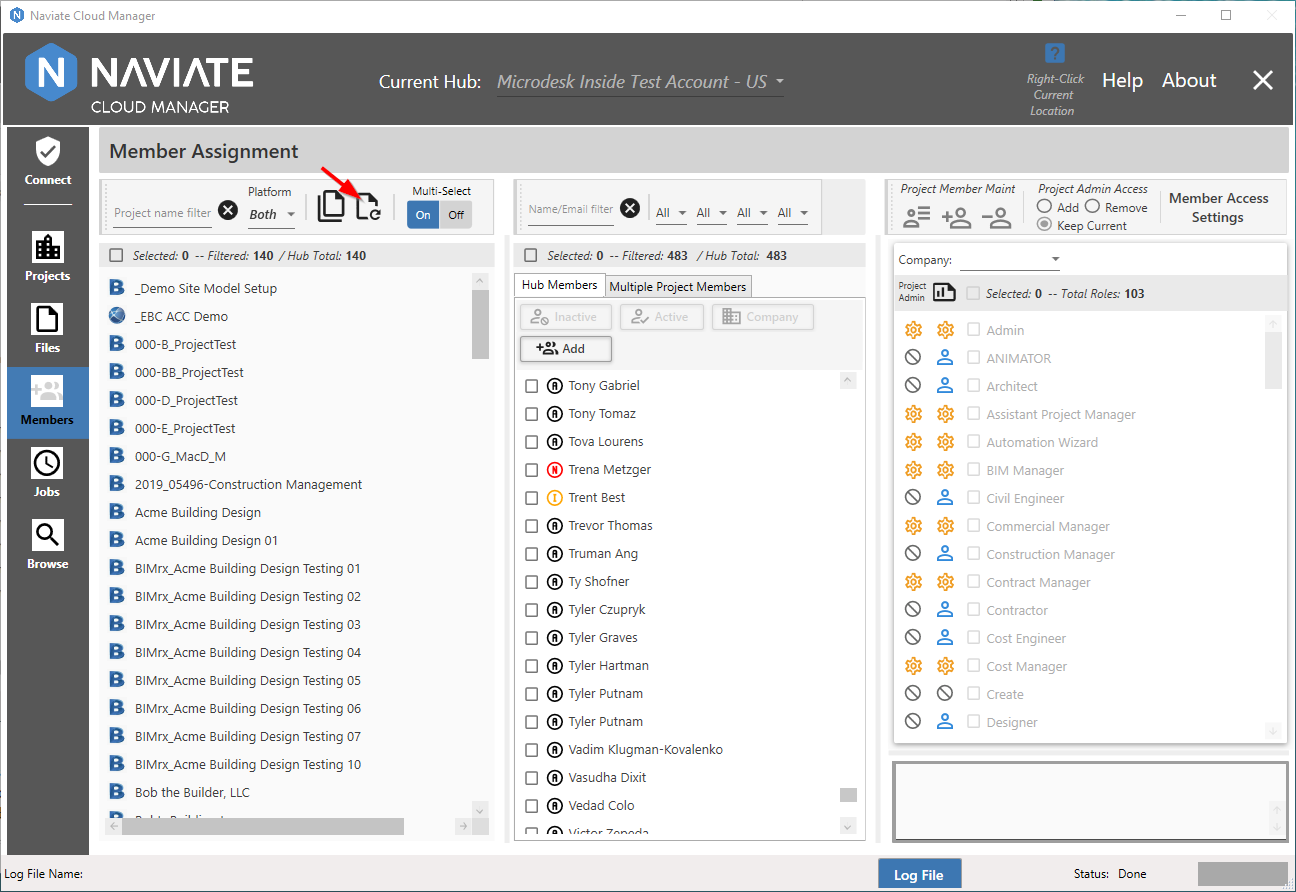Open Member Access Settings
This screenshot has height=892, width=1296.
[x=1217, y=208]
